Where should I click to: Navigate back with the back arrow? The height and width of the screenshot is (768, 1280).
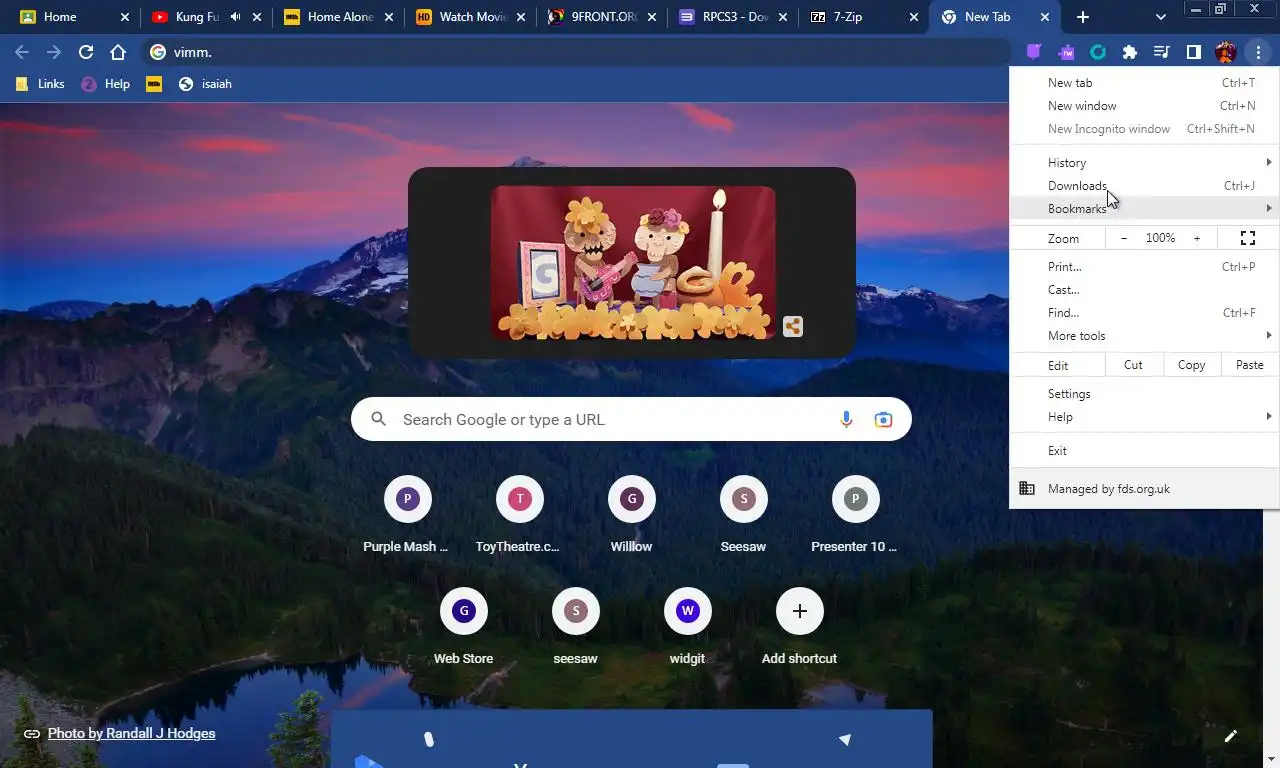click(22, 52)
